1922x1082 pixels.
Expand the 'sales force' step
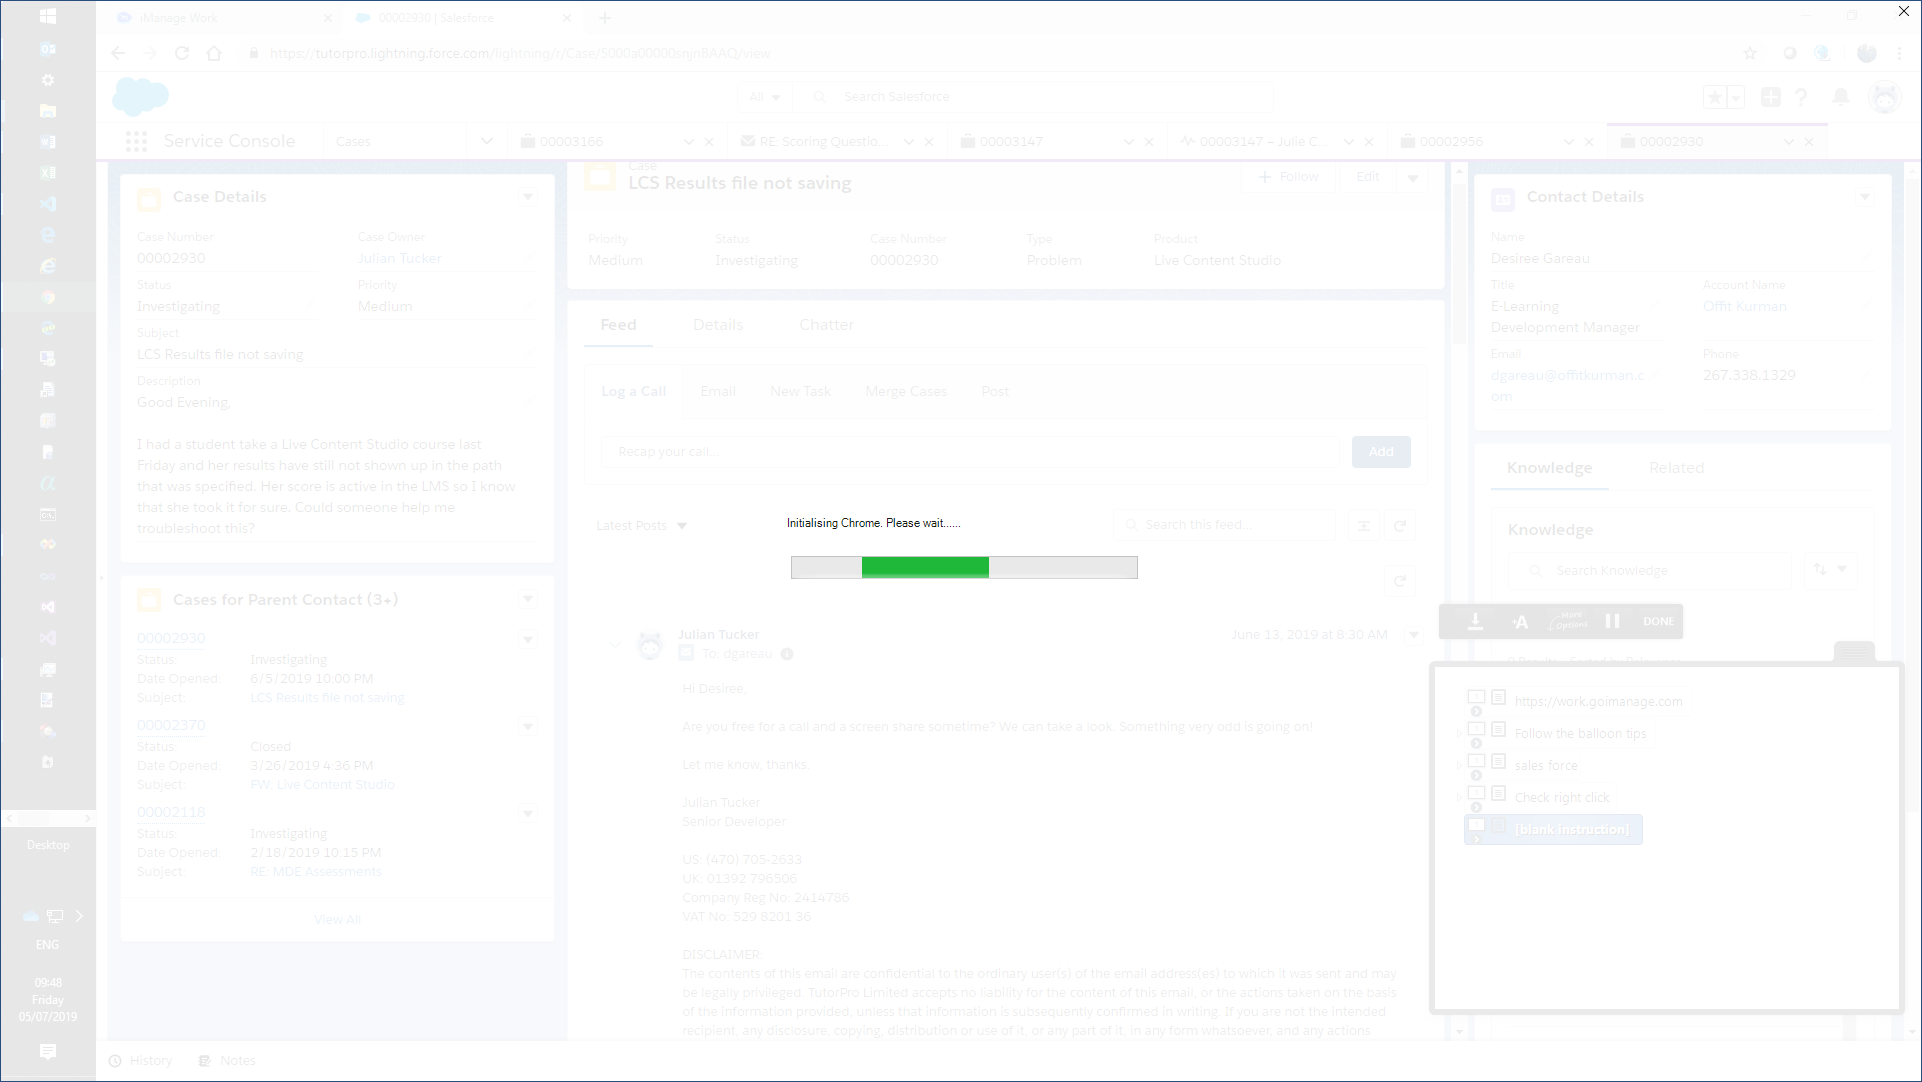point(1459,765)
